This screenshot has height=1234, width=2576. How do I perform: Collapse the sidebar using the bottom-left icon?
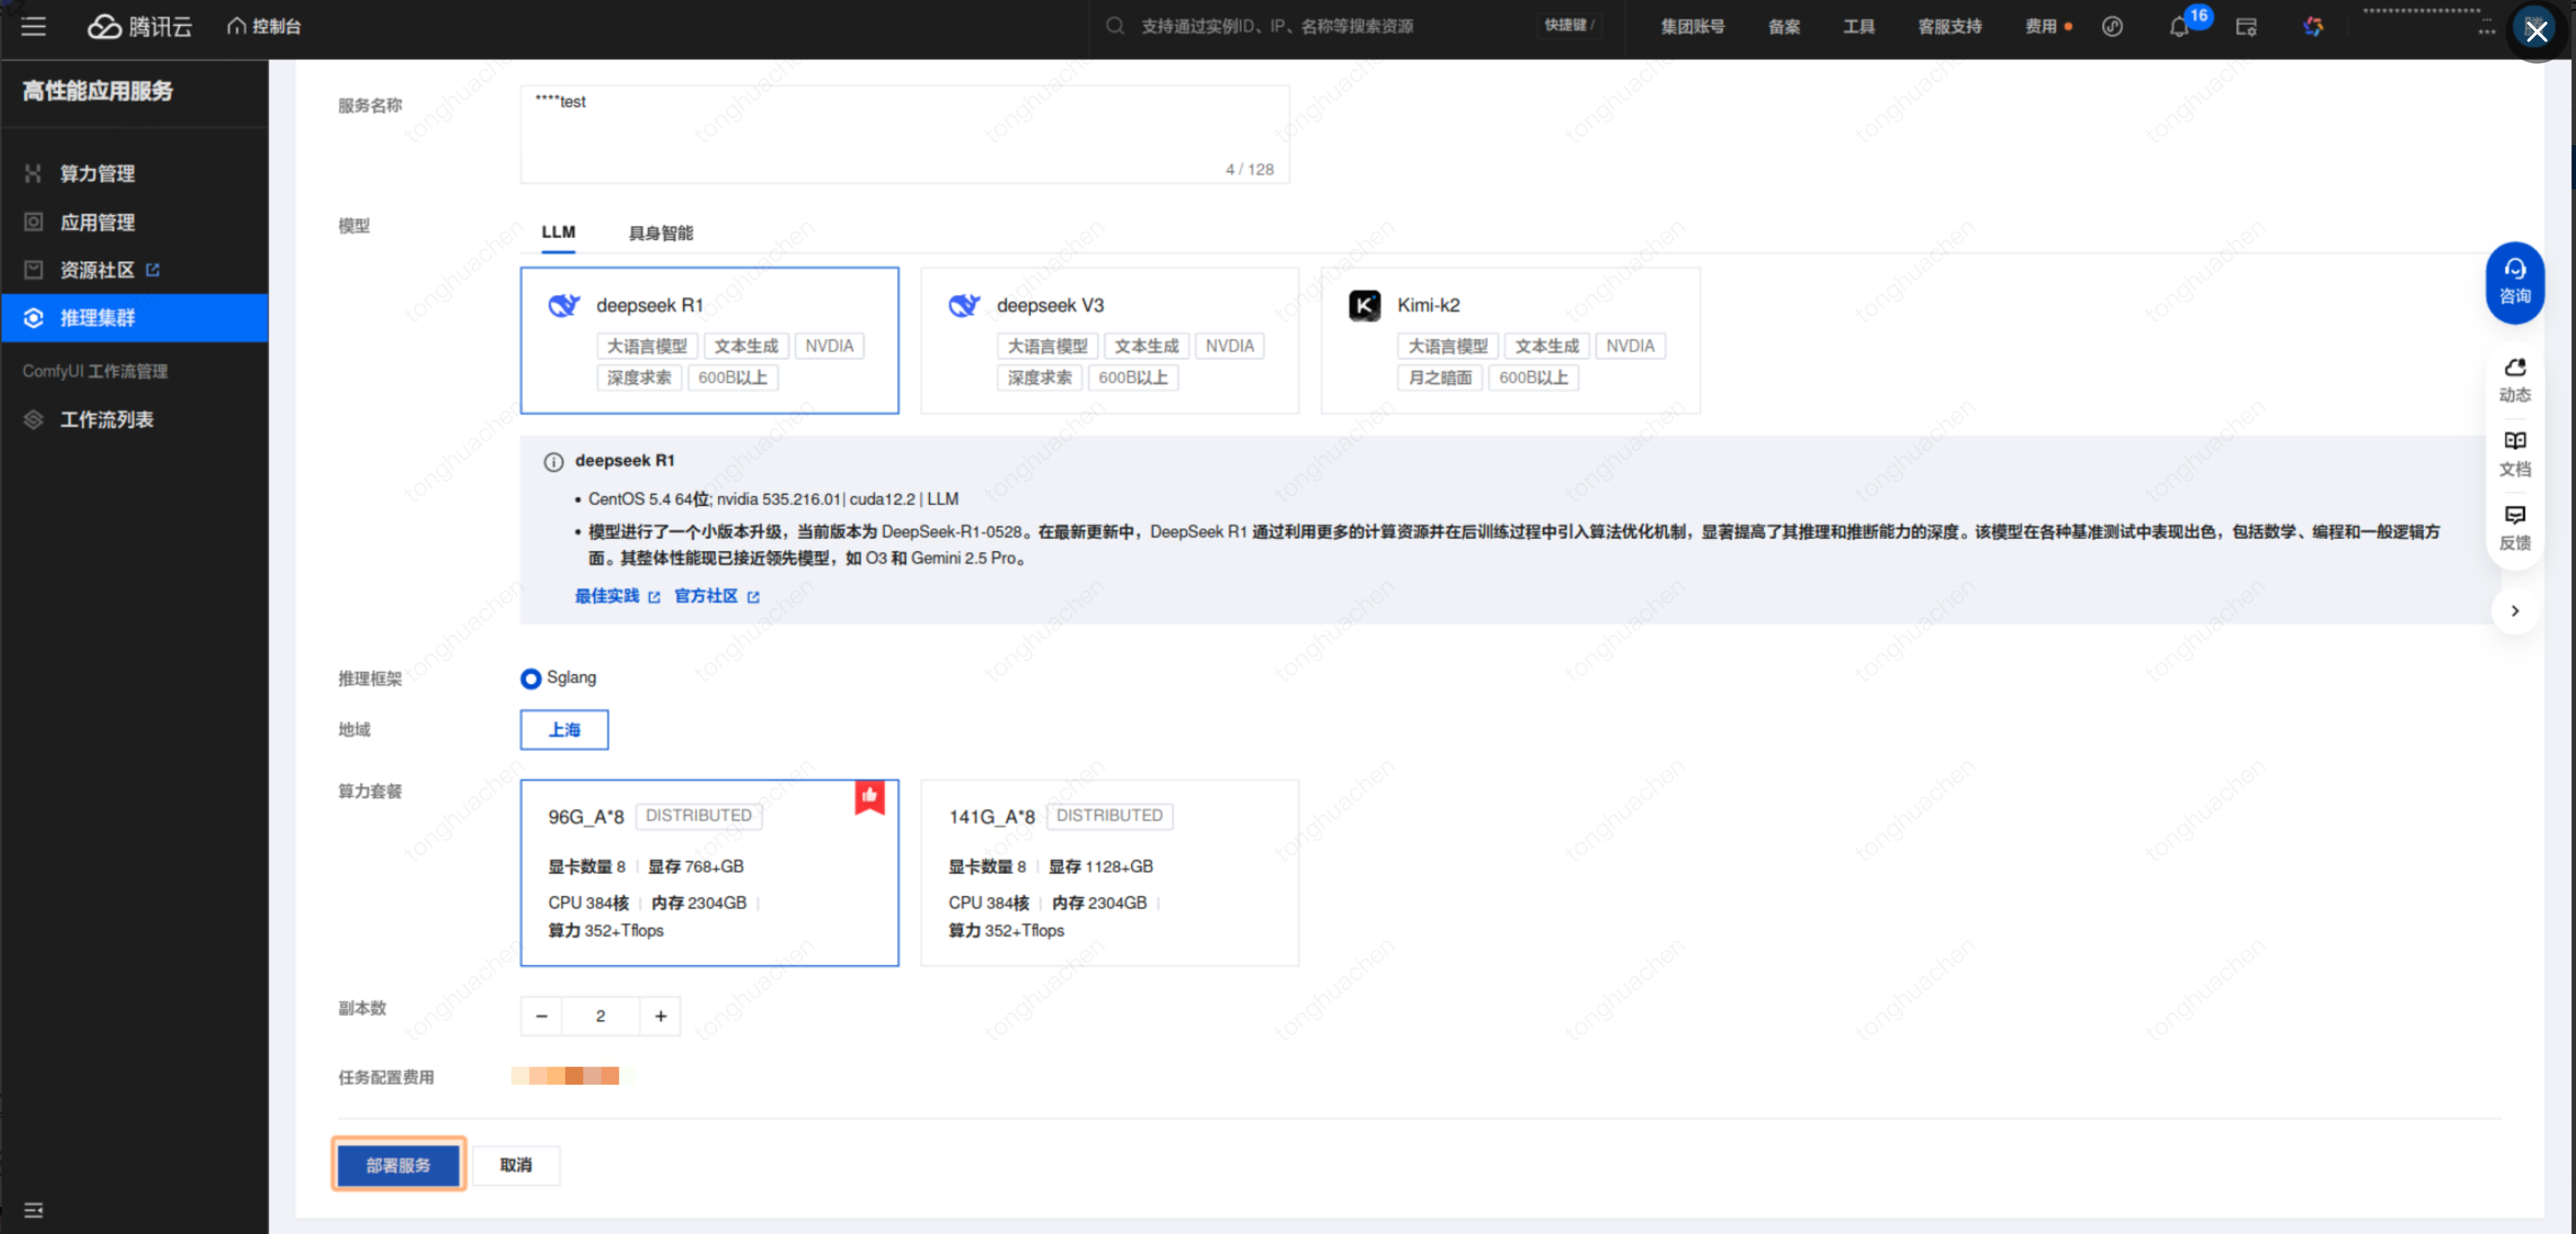[33, 1210]
